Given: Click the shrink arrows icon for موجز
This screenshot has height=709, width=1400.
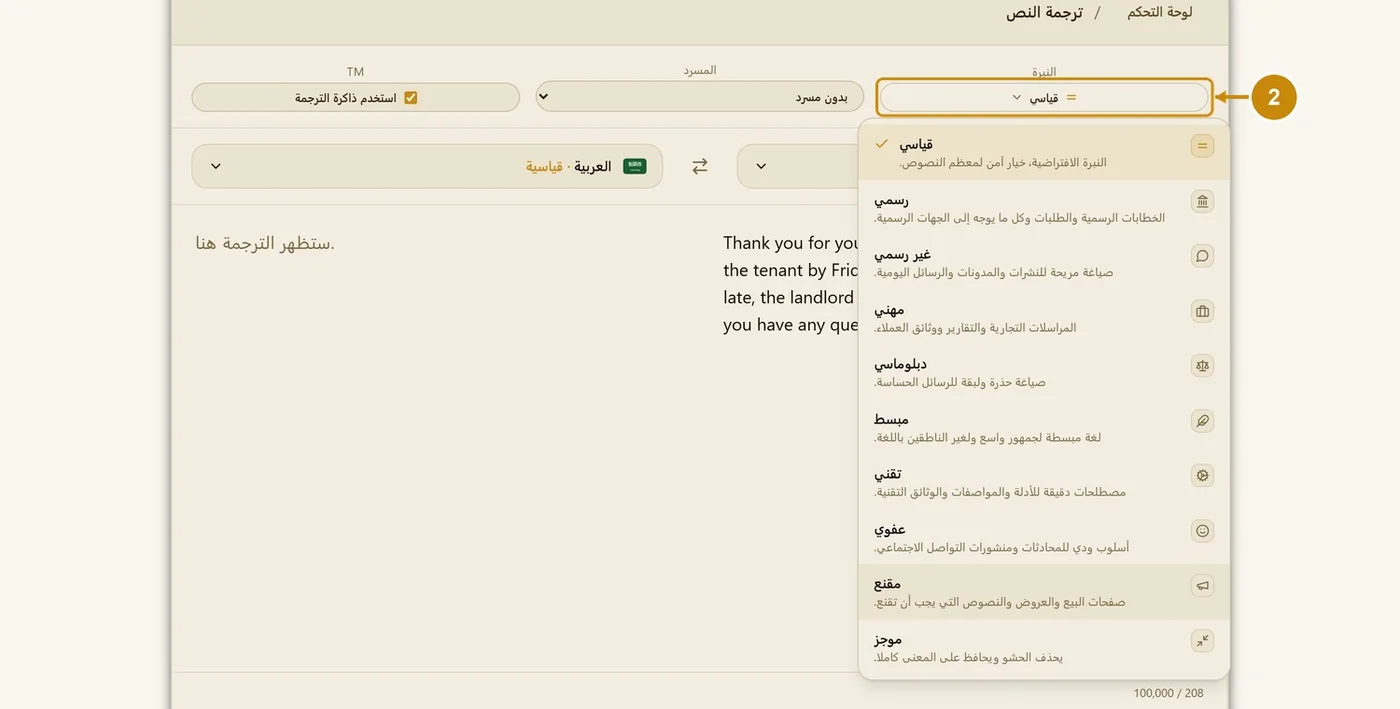Looking at the screenshot, I should (1202, 641).
